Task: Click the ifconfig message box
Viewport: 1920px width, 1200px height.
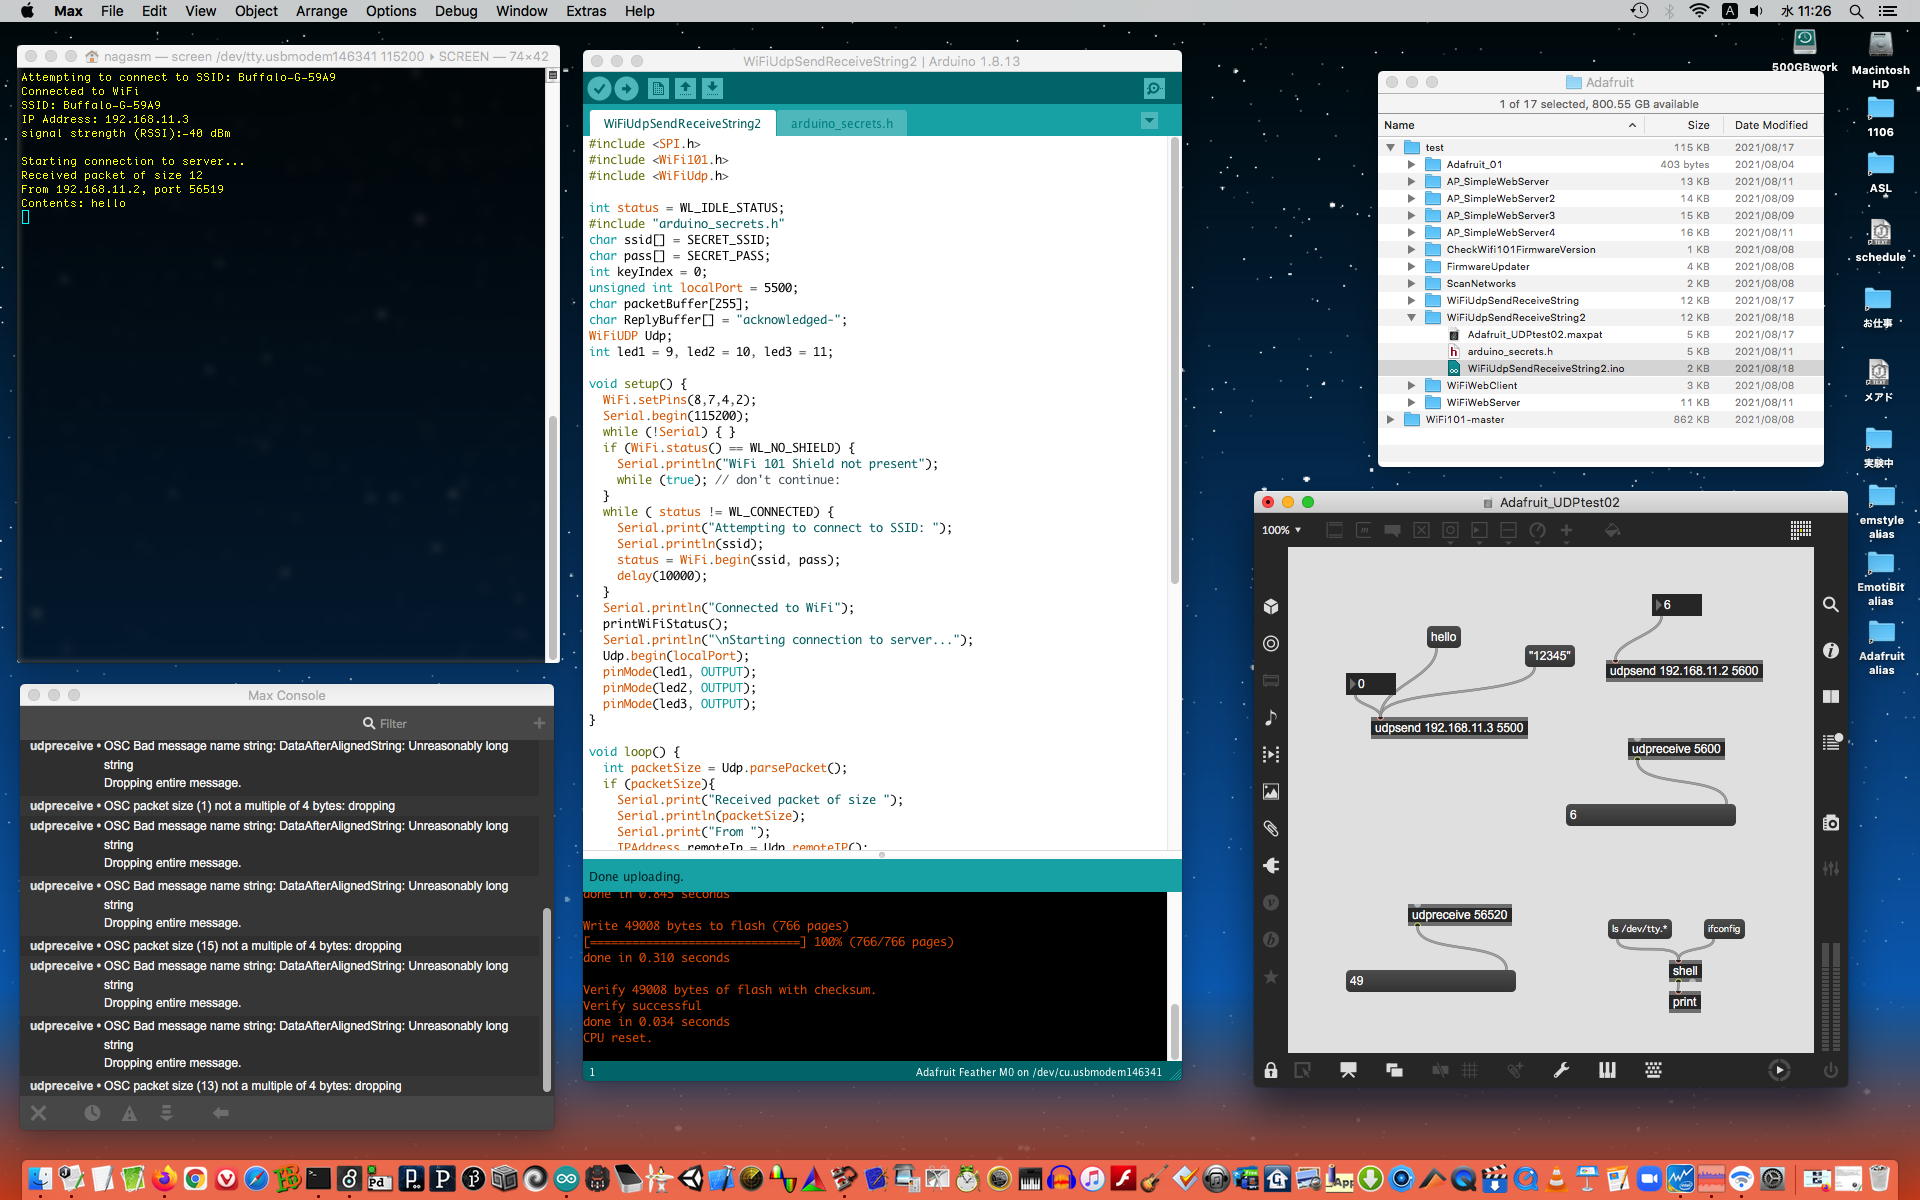Action: (1723, 929)
